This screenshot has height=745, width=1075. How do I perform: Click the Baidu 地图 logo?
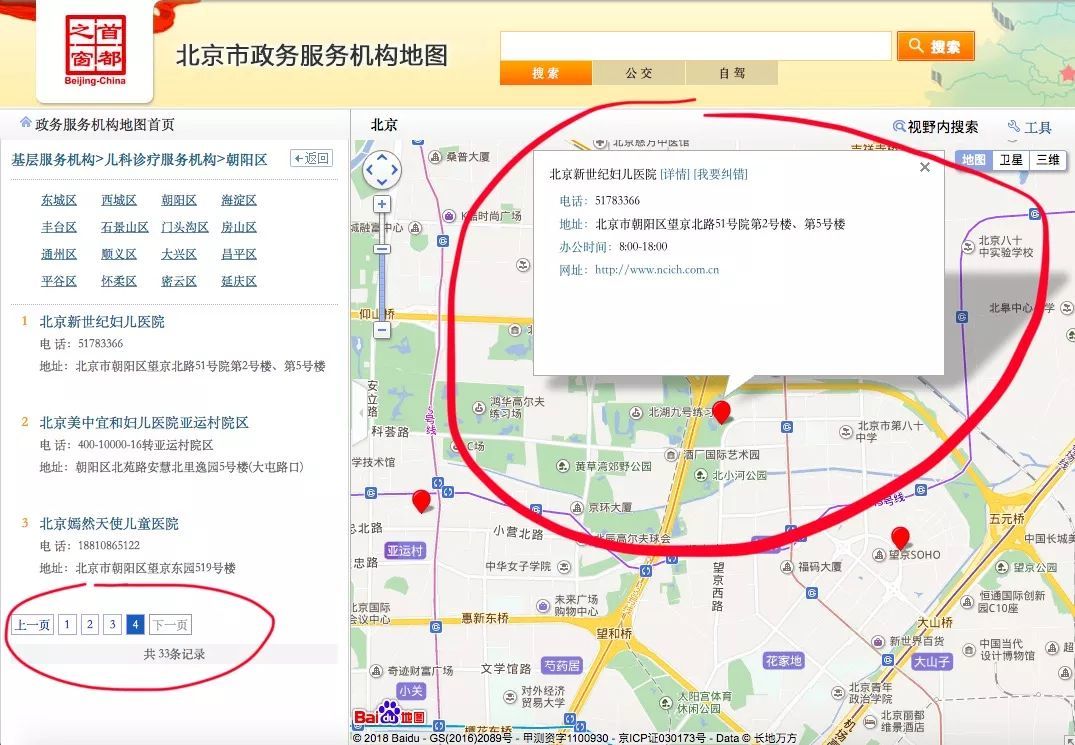390,713
